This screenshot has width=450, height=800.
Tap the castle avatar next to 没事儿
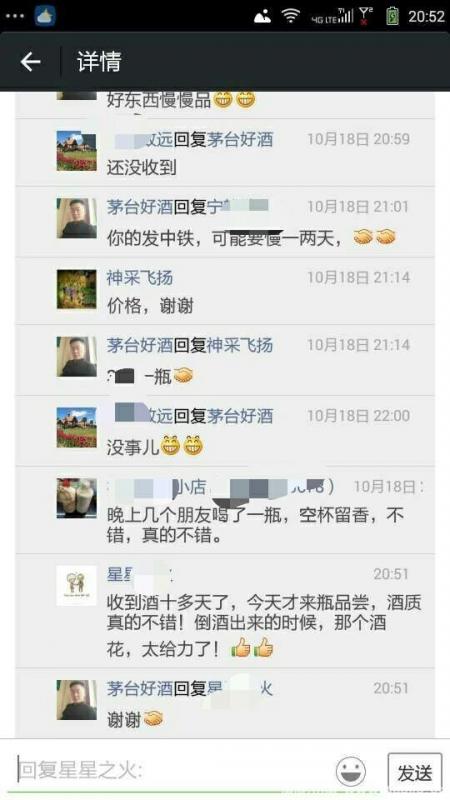pos(77,427)
